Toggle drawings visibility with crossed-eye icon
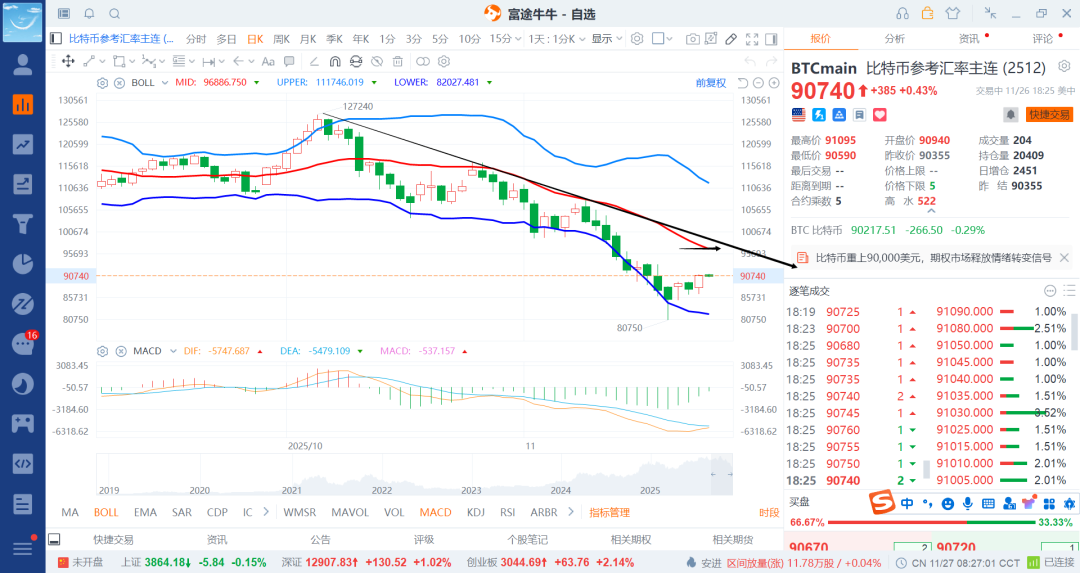 point(377,61)
